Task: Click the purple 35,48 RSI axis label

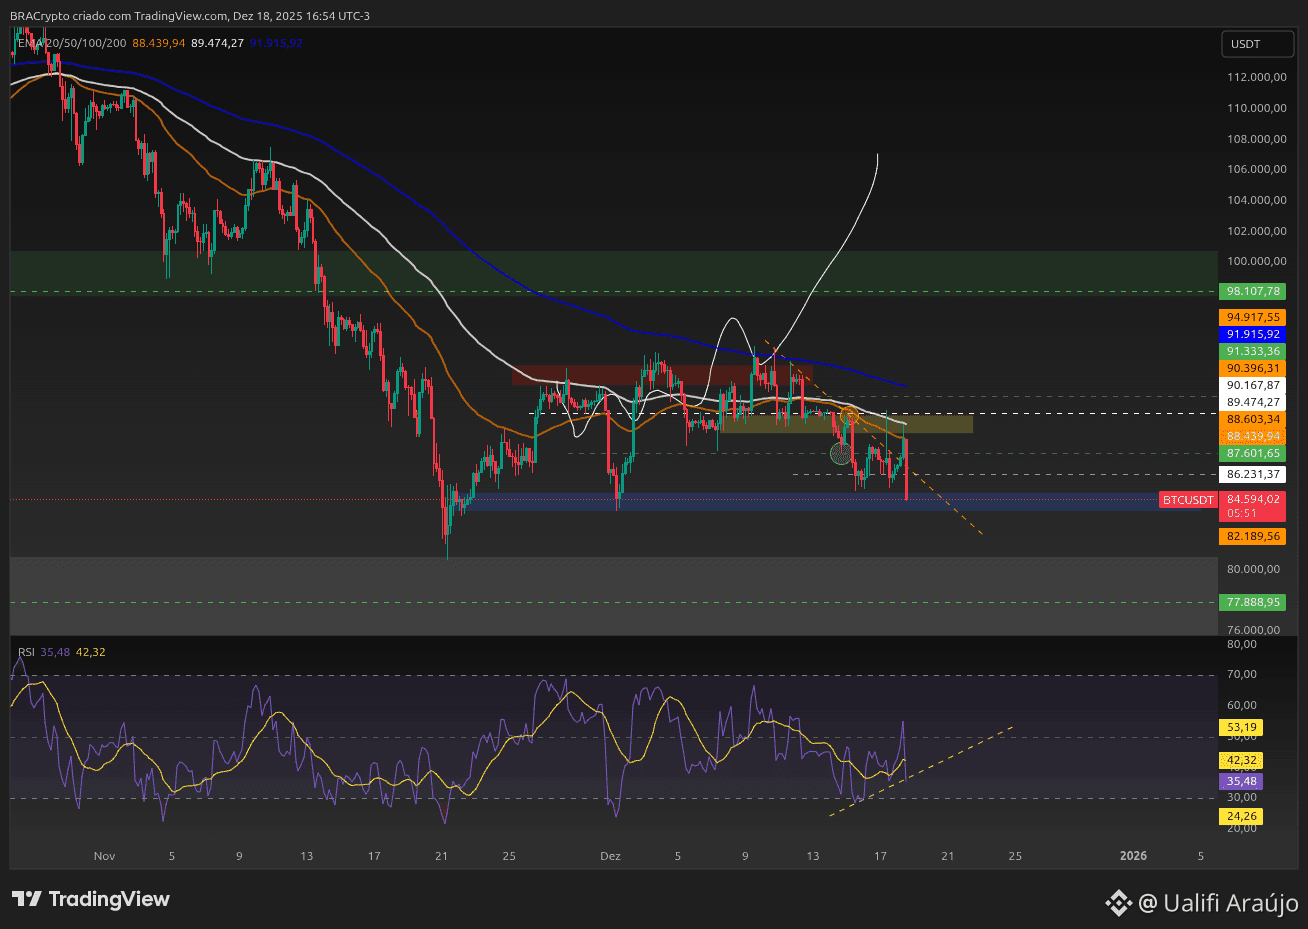Action: point(1240,781)
